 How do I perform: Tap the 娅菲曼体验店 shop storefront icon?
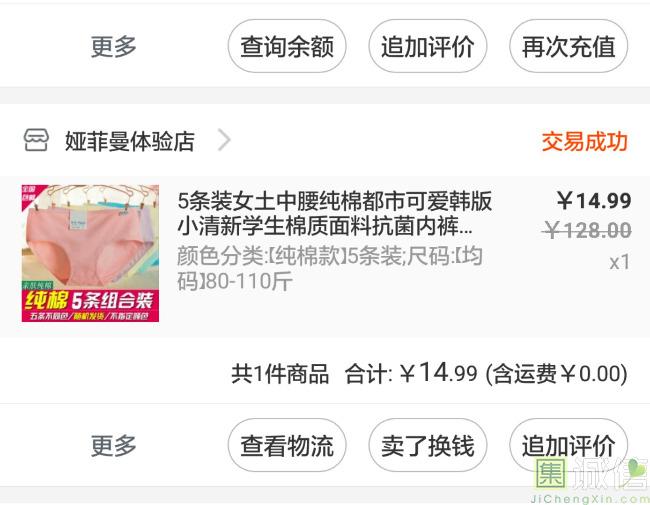(x=36, y=140)
